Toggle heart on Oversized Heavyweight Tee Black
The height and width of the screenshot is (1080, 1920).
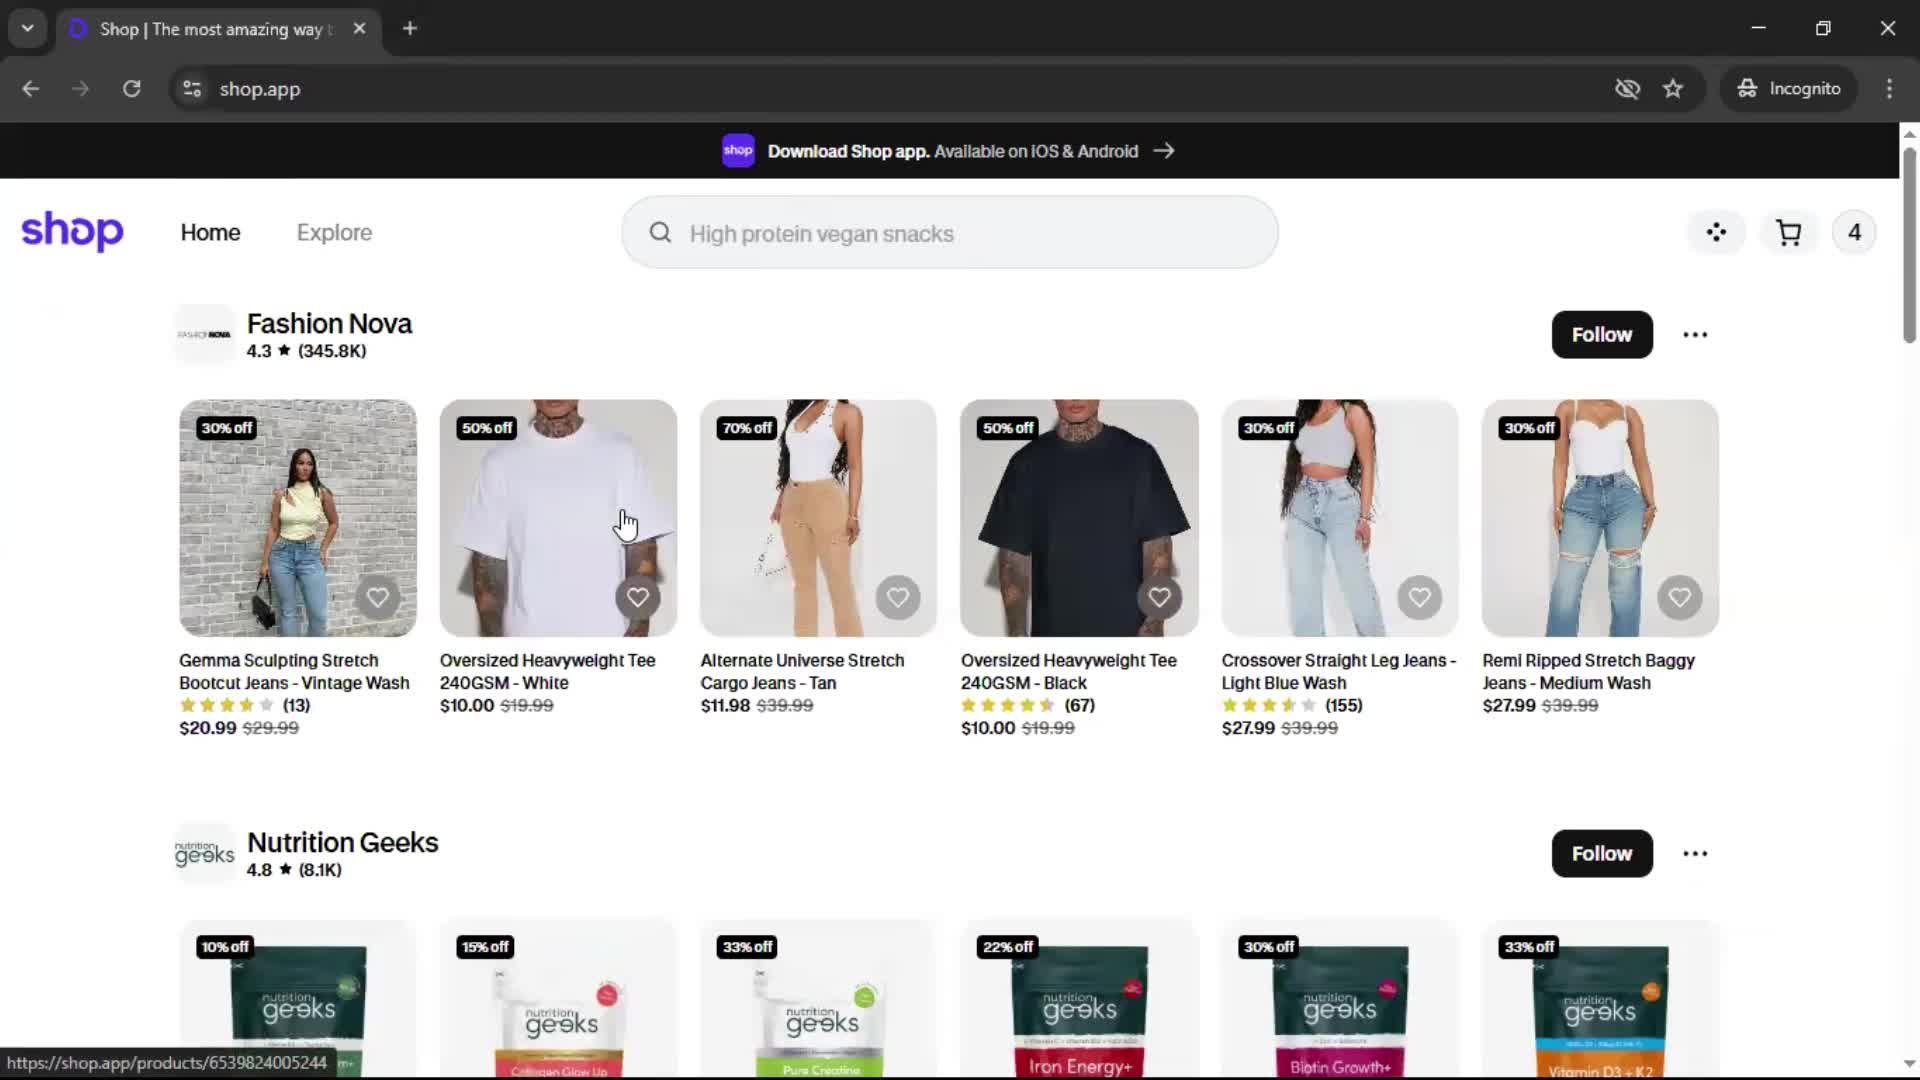pos(1159,598)
